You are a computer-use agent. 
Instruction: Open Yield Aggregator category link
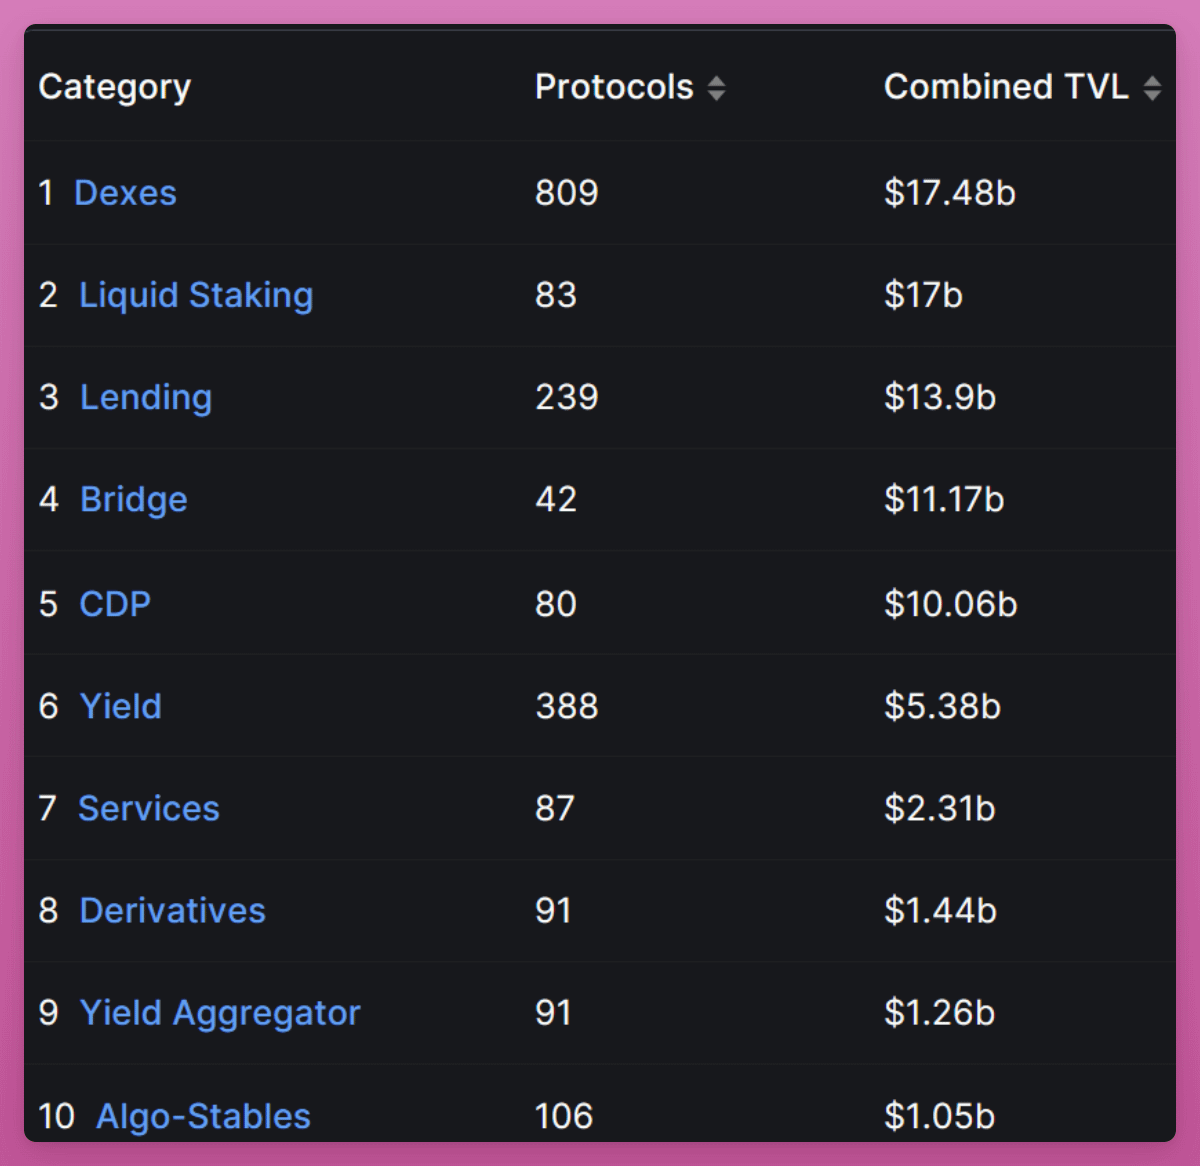[x=220, y=1012]
